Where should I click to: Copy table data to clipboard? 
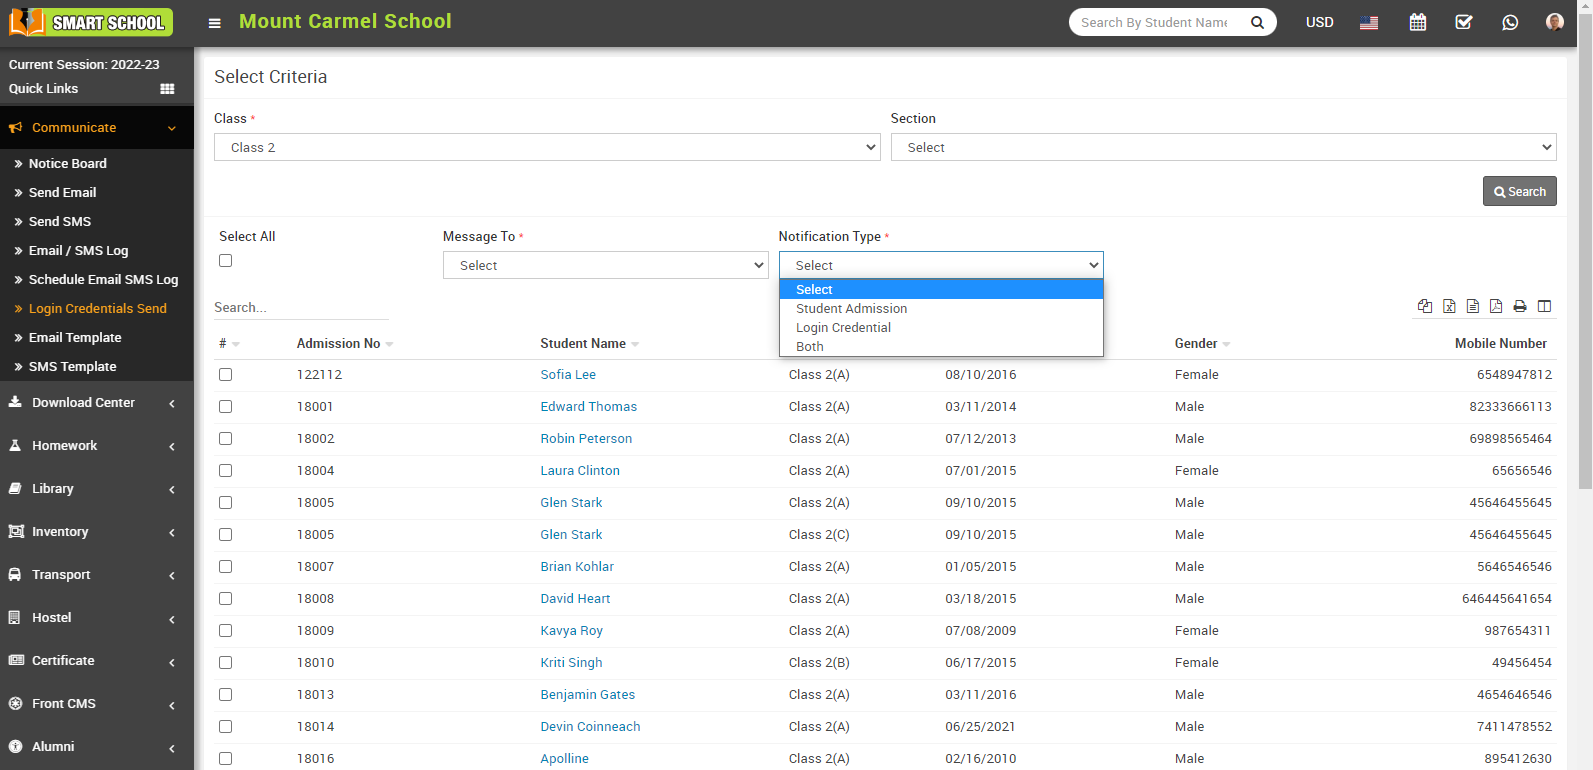[1425, 306]
